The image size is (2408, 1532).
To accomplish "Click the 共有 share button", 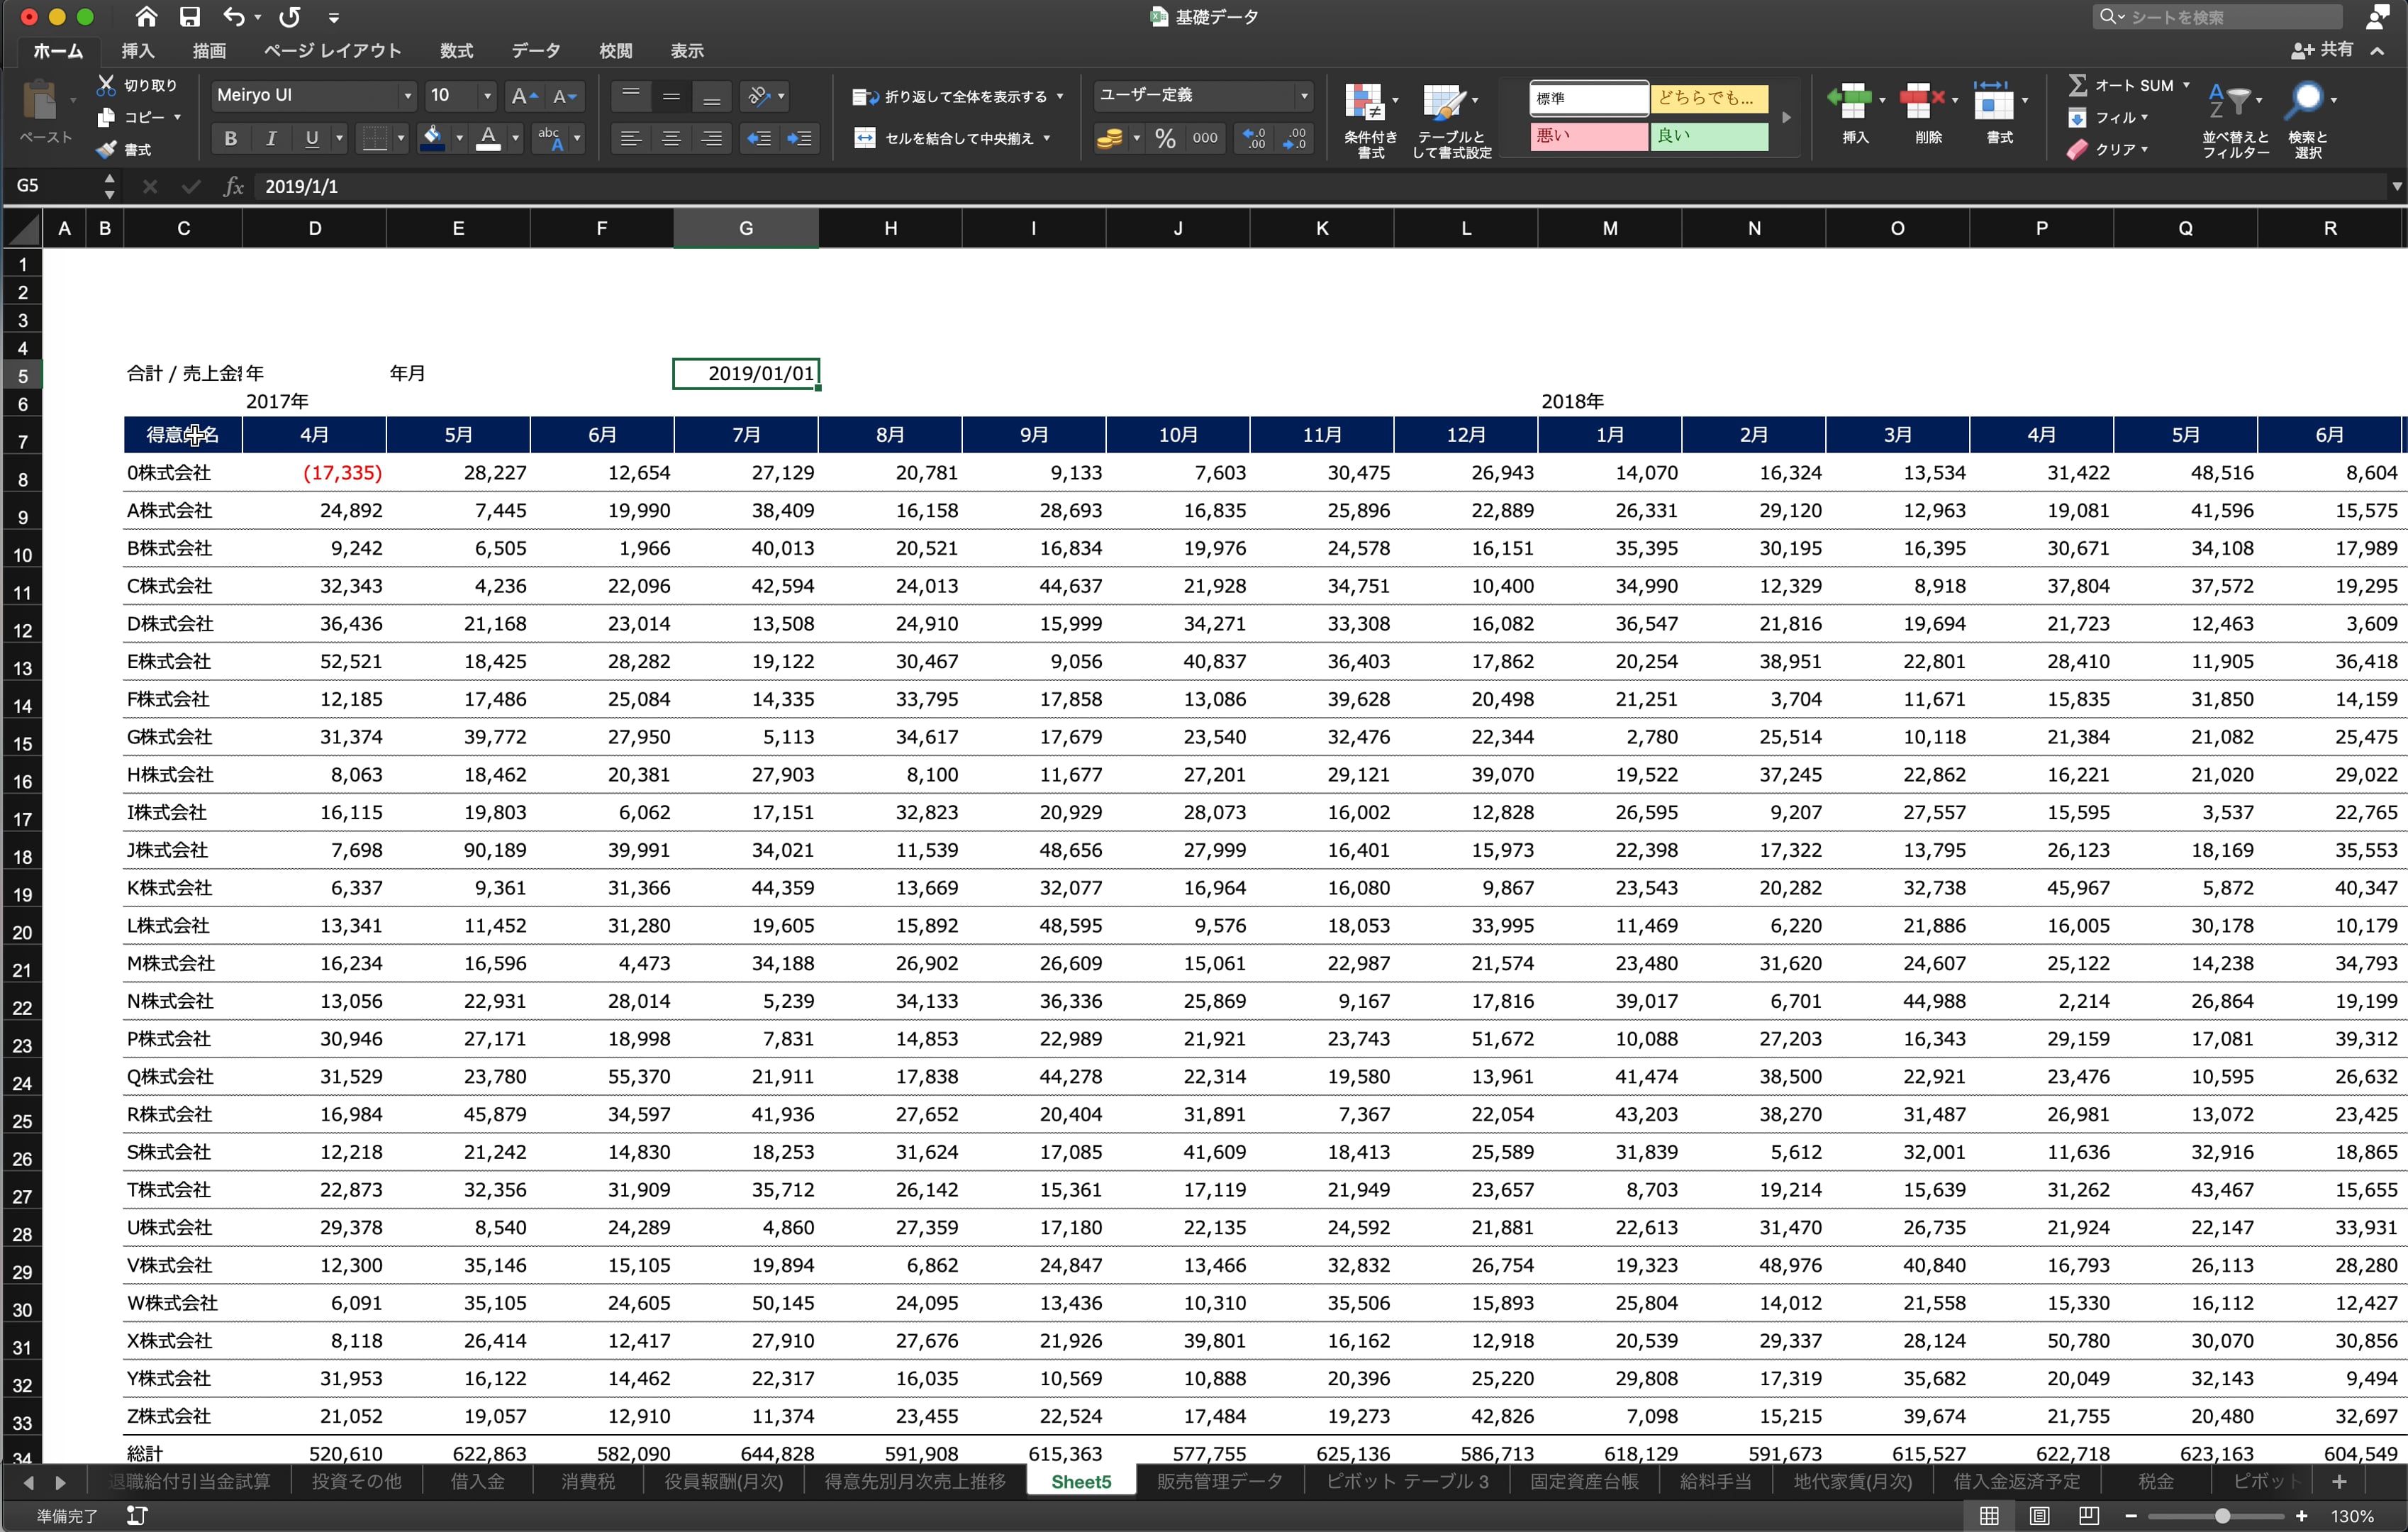I will pos(2323,50).
